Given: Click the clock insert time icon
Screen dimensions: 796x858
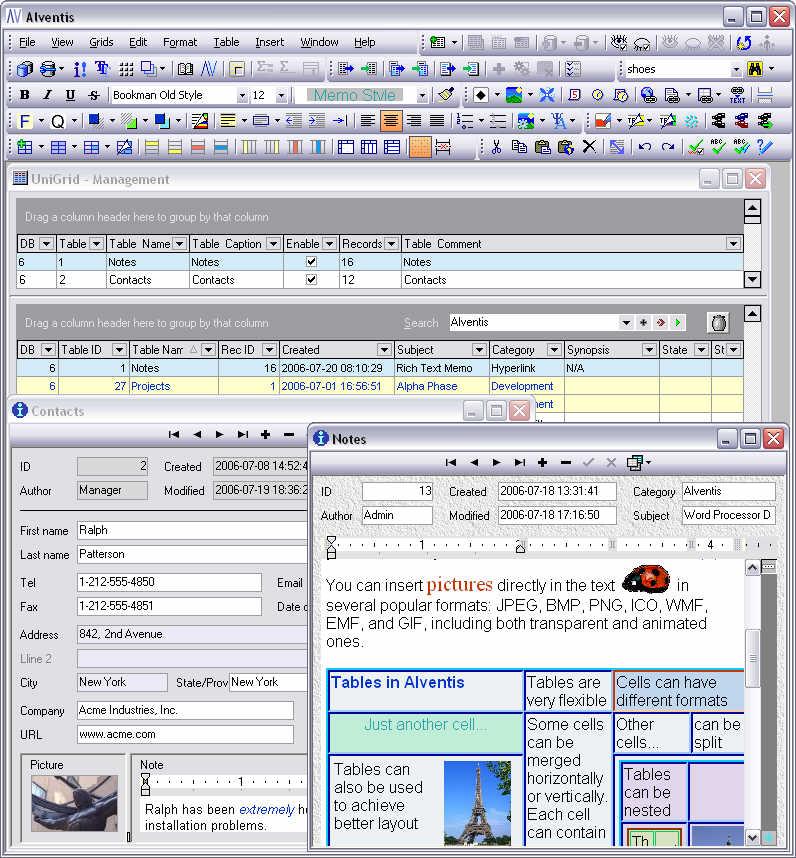Looking at the screenshot, I should (x=597, y=95).
